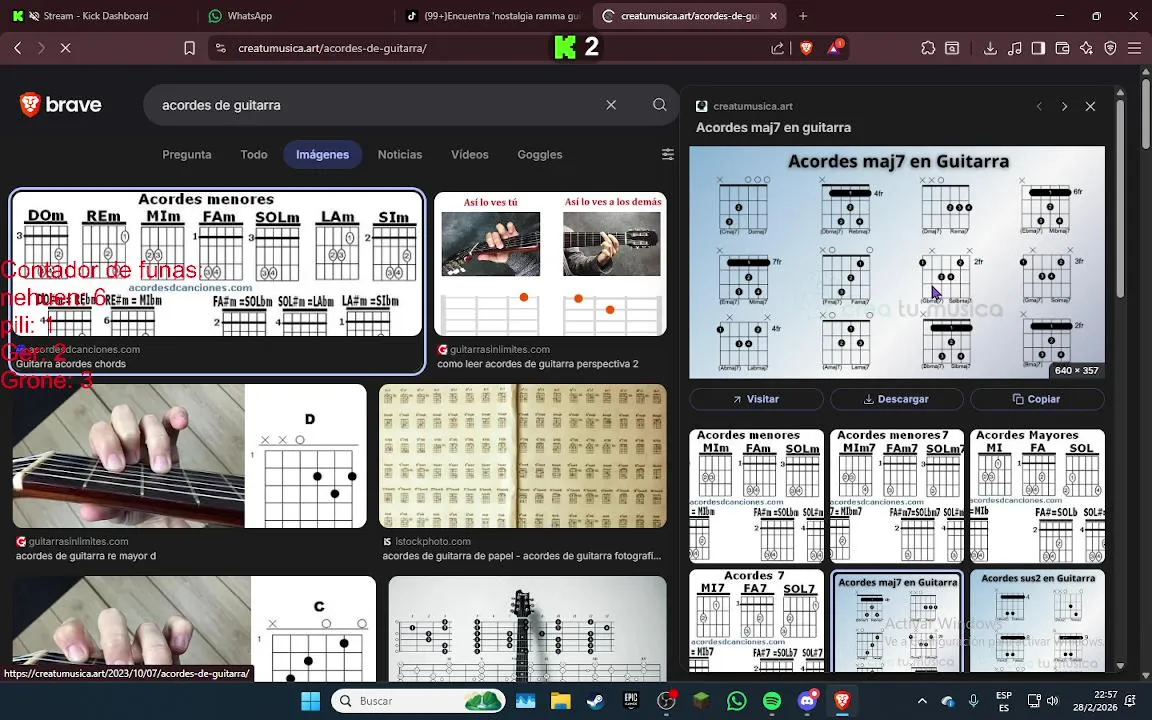Open Brave Rewards triangle icon
The image size is (1152, 720).
click(x=835, y=48)
